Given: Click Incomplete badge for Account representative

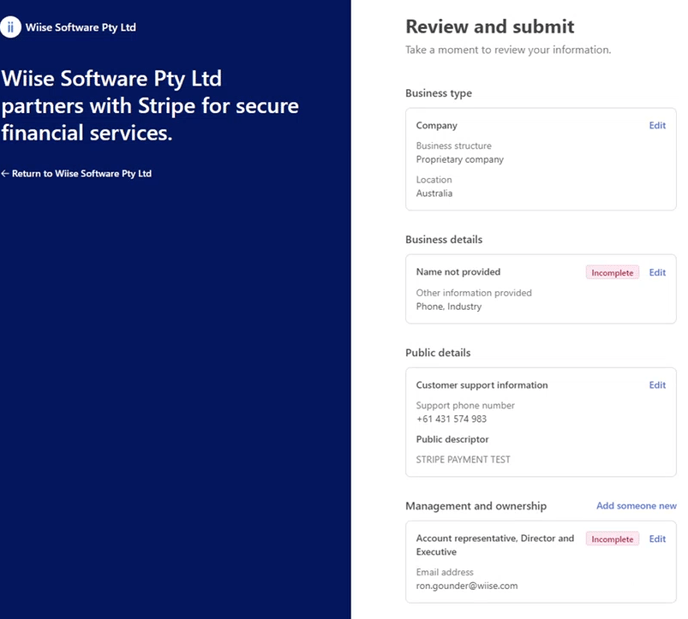Looking at the screenshot, I should [x=612, y=539].
